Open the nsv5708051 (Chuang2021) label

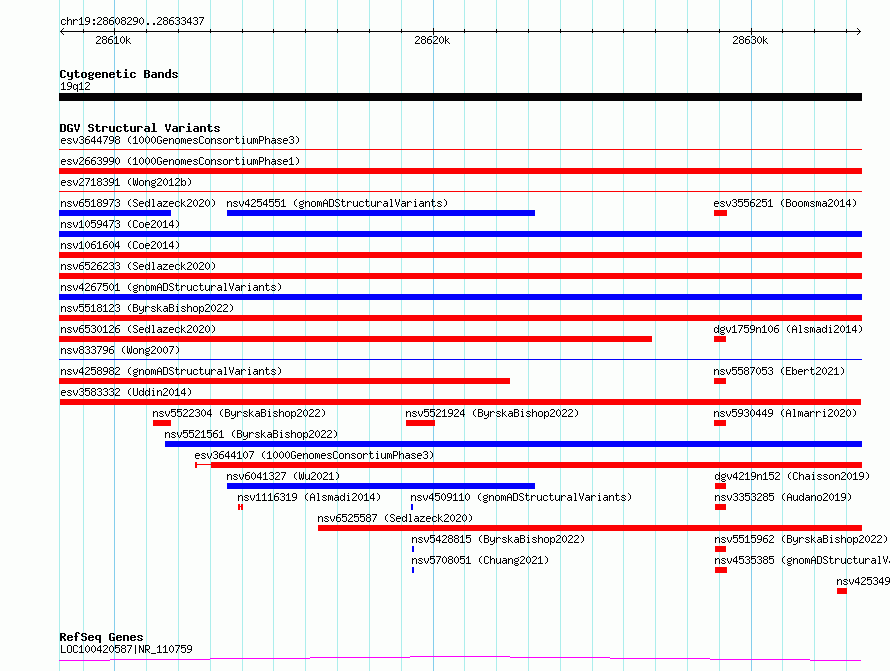click(480, 560)
